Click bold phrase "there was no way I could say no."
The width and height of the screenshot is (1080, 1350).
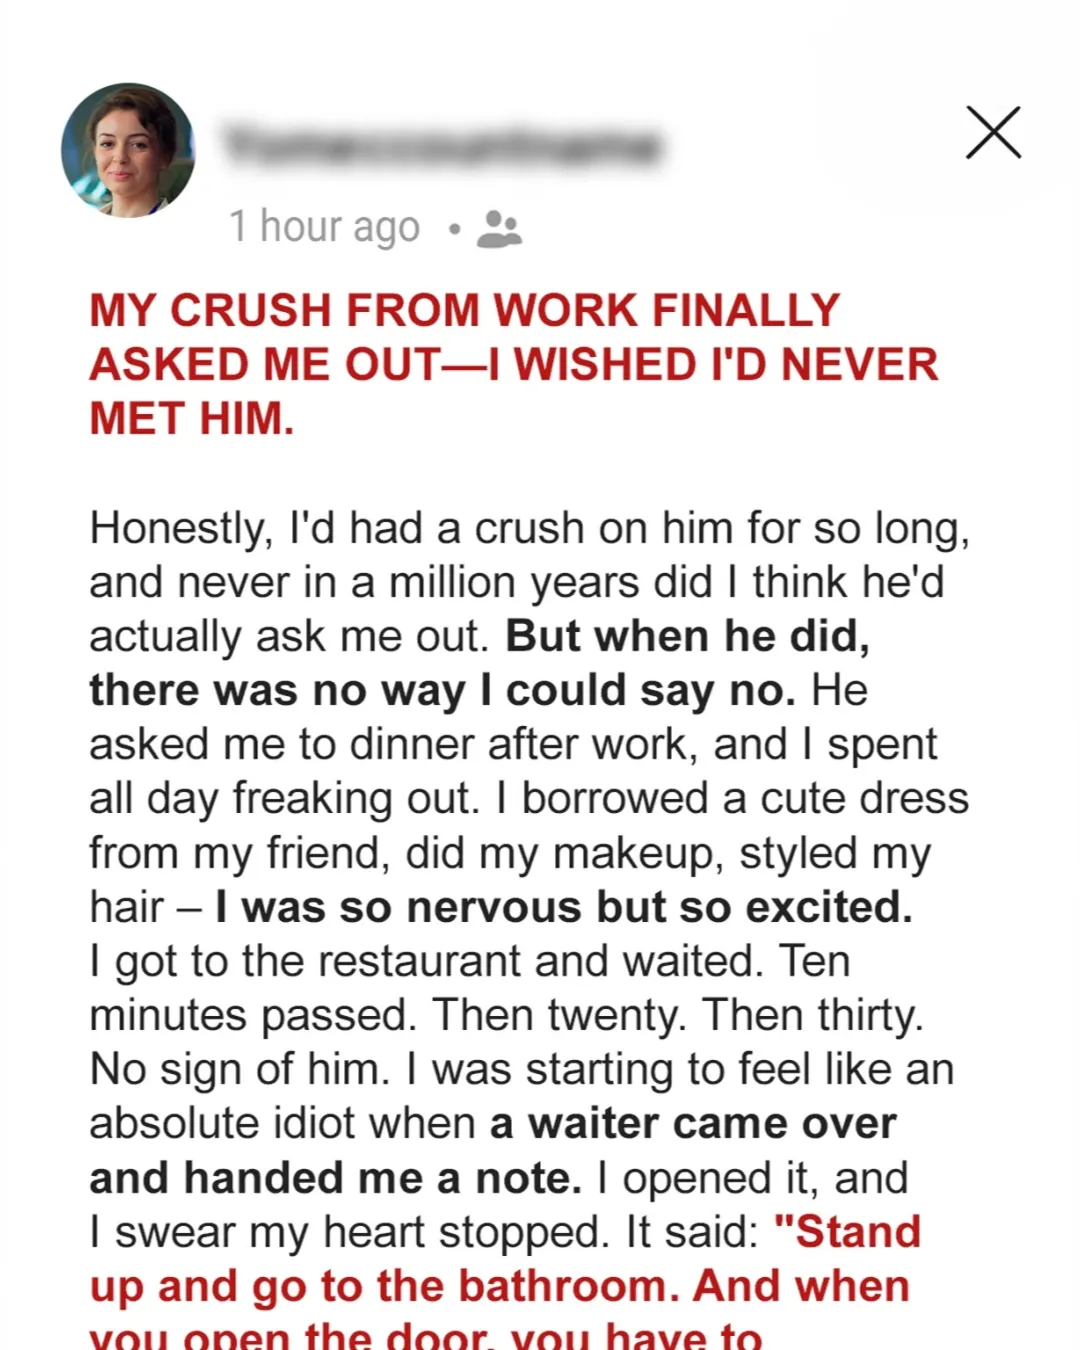pyautogui.click(x=443, y=691)
